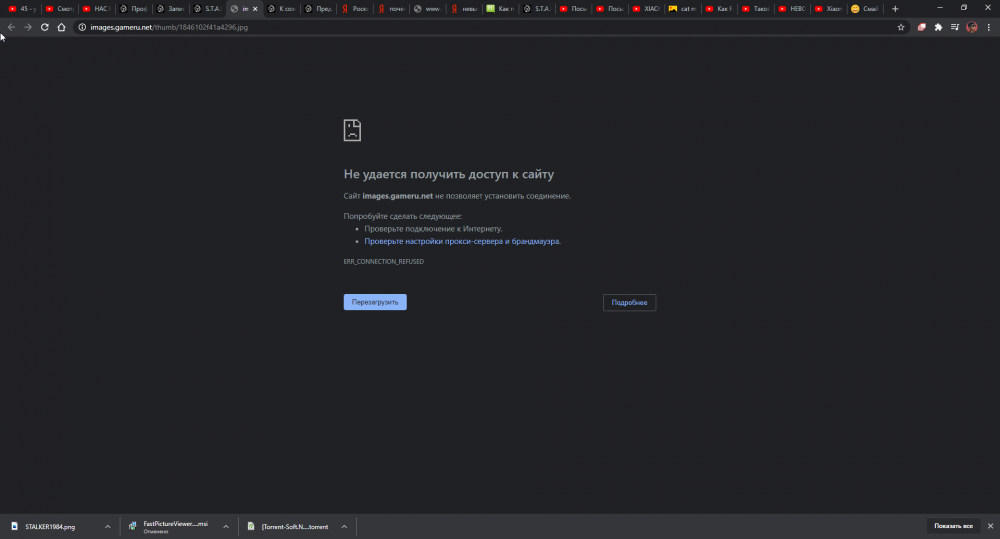Open the Torrent-Soft torrent download item

click(x=295, y=527)
